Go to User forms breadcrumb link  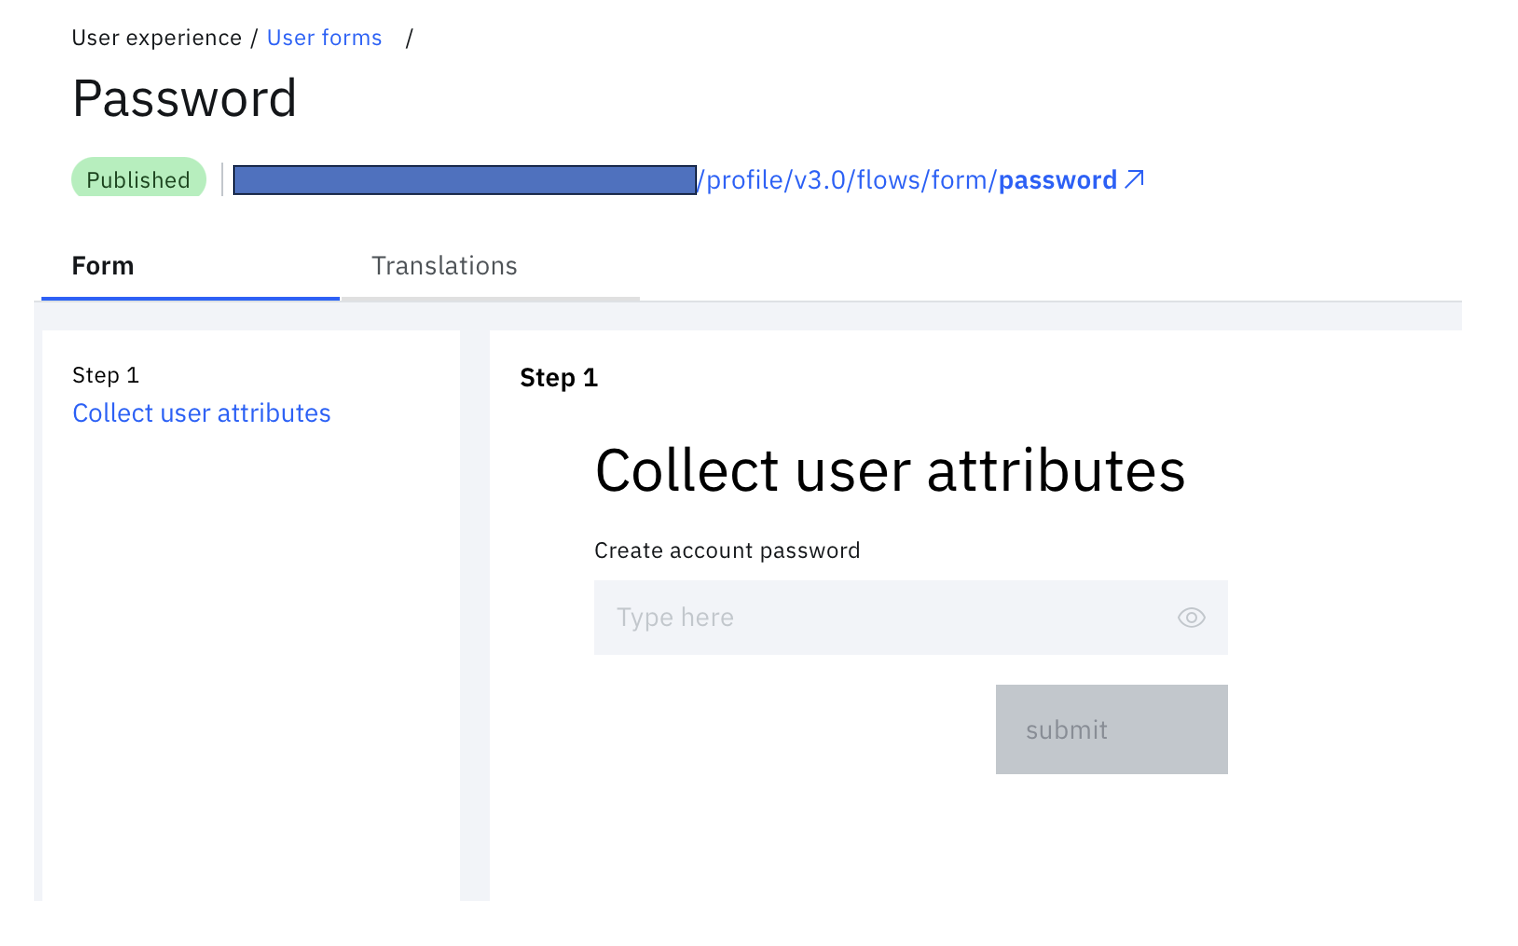pyautogui.click(x=324, y=38)
